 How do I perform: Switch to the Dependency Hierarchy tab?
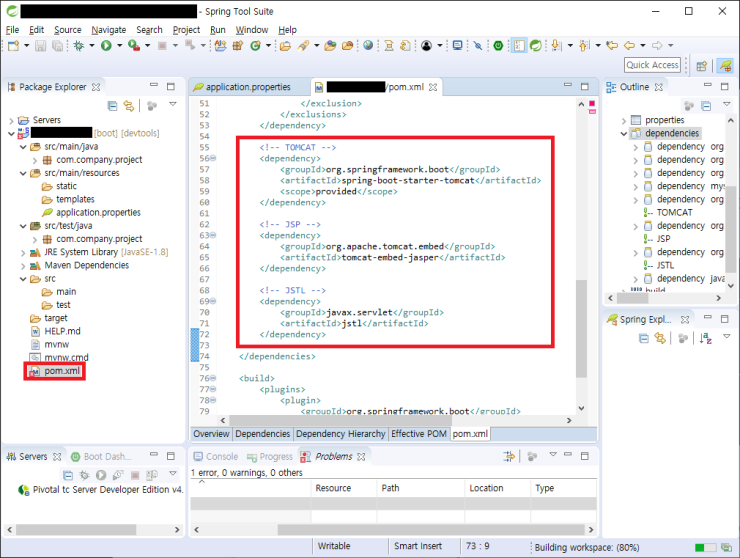(x=340, y=434)
